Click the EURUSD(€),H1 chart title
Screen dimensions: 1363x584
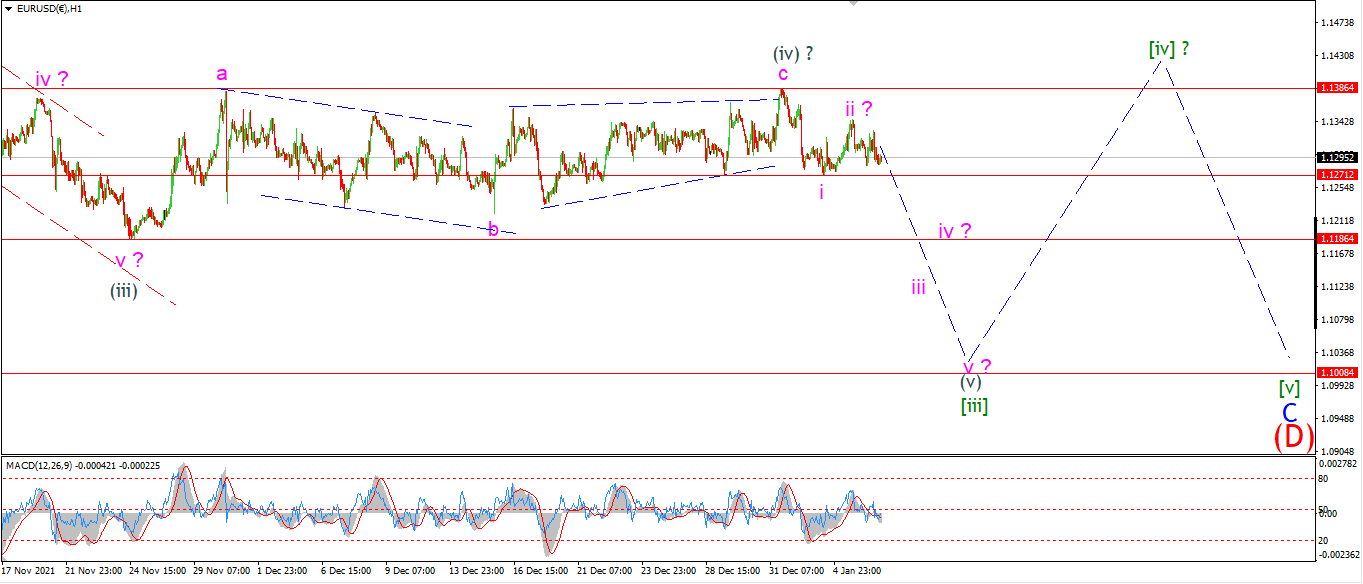[x=50, y=8]
